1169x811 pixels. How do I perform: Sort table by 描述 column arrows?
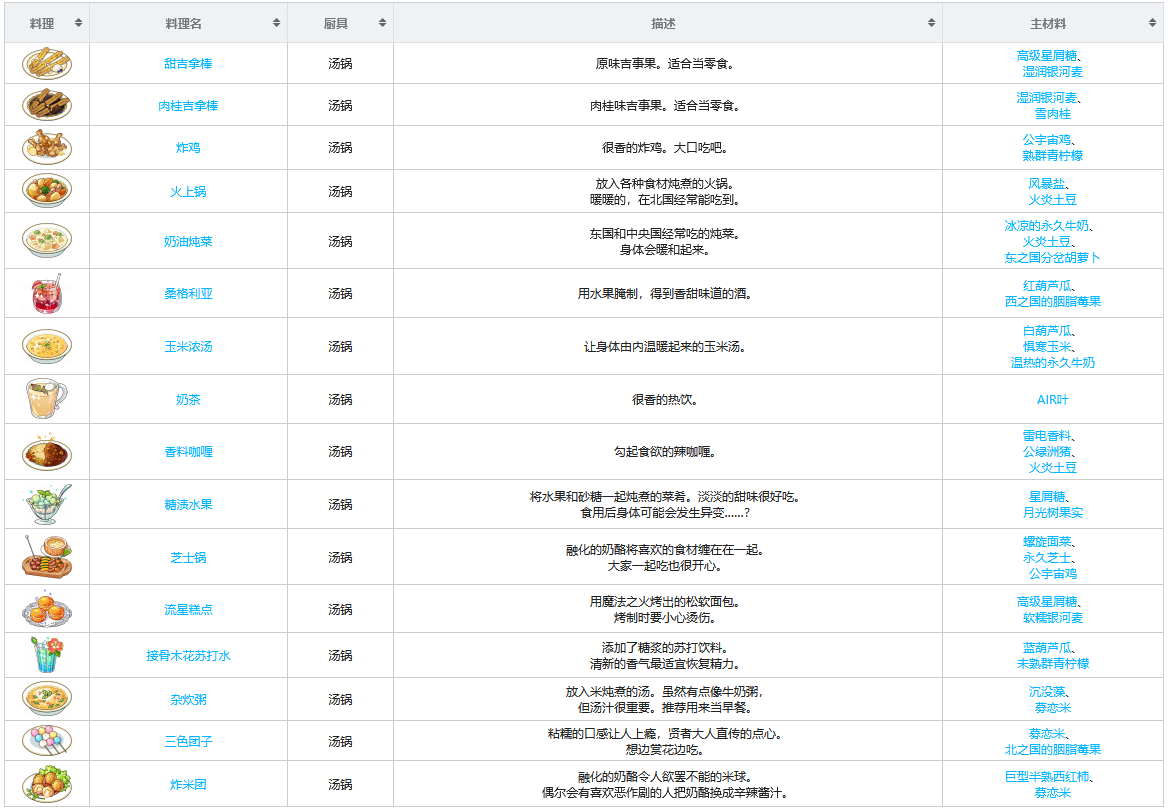tap(931, 23)
